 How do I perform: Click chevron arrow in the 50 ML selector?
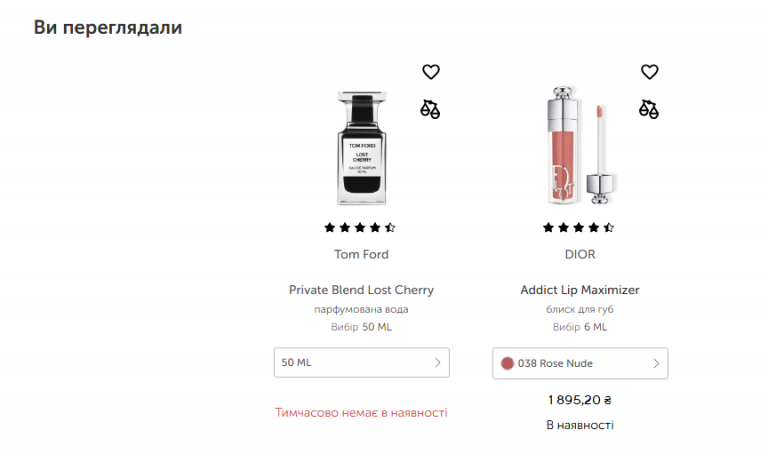(437, 363)
